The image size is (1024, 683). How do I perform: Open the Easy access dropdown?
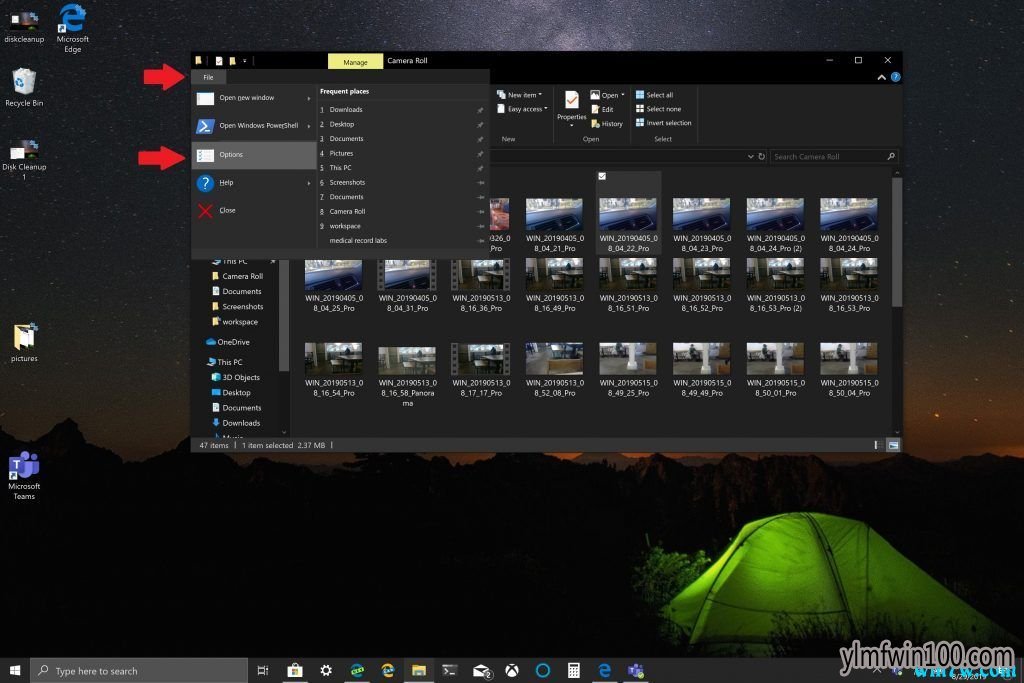(522, 109)
